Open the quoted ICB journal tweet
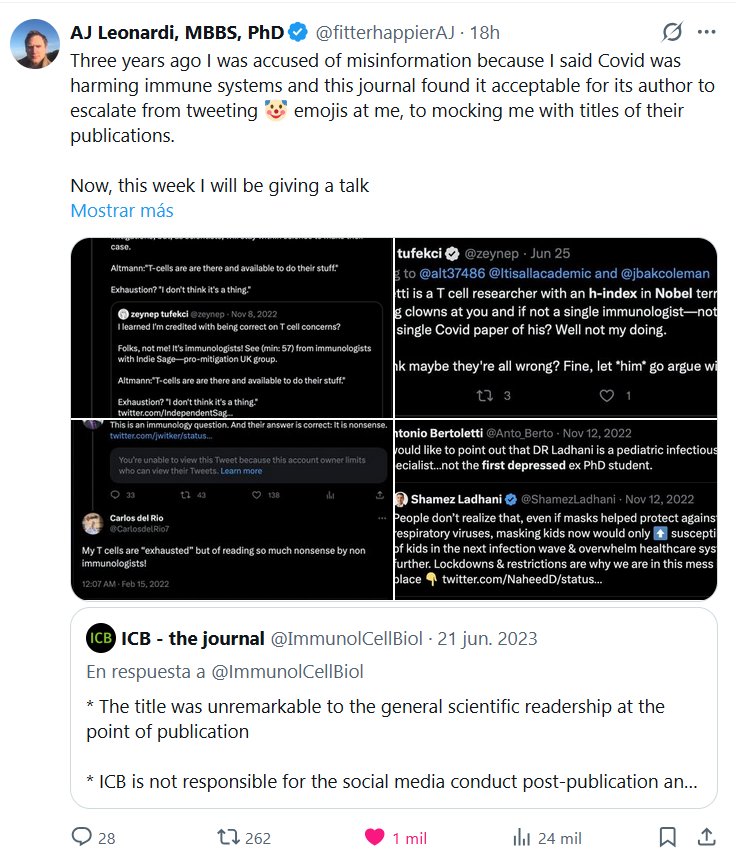736x860 pixels. [393, 720]
